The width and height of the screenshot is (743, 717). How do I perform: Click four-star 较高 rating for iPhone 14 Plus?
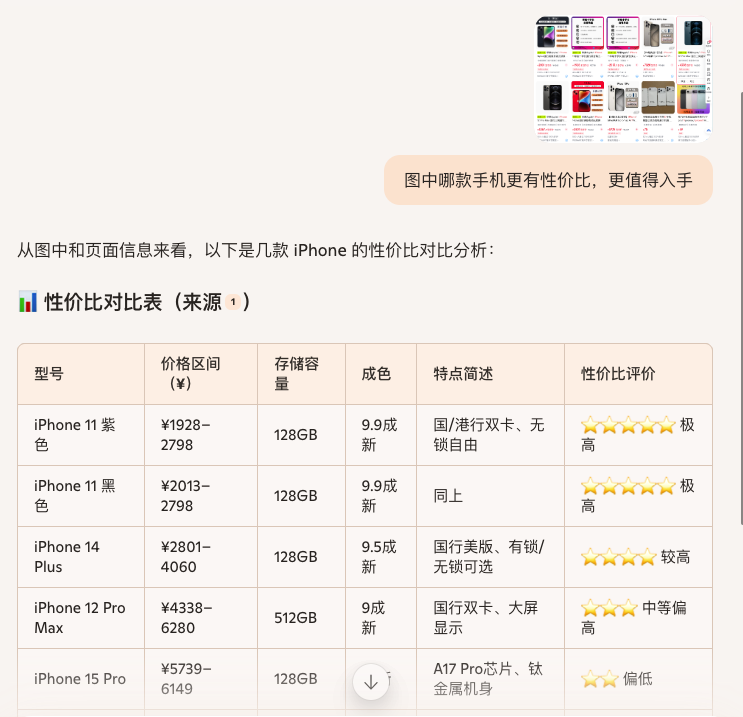tap(638, 557)
